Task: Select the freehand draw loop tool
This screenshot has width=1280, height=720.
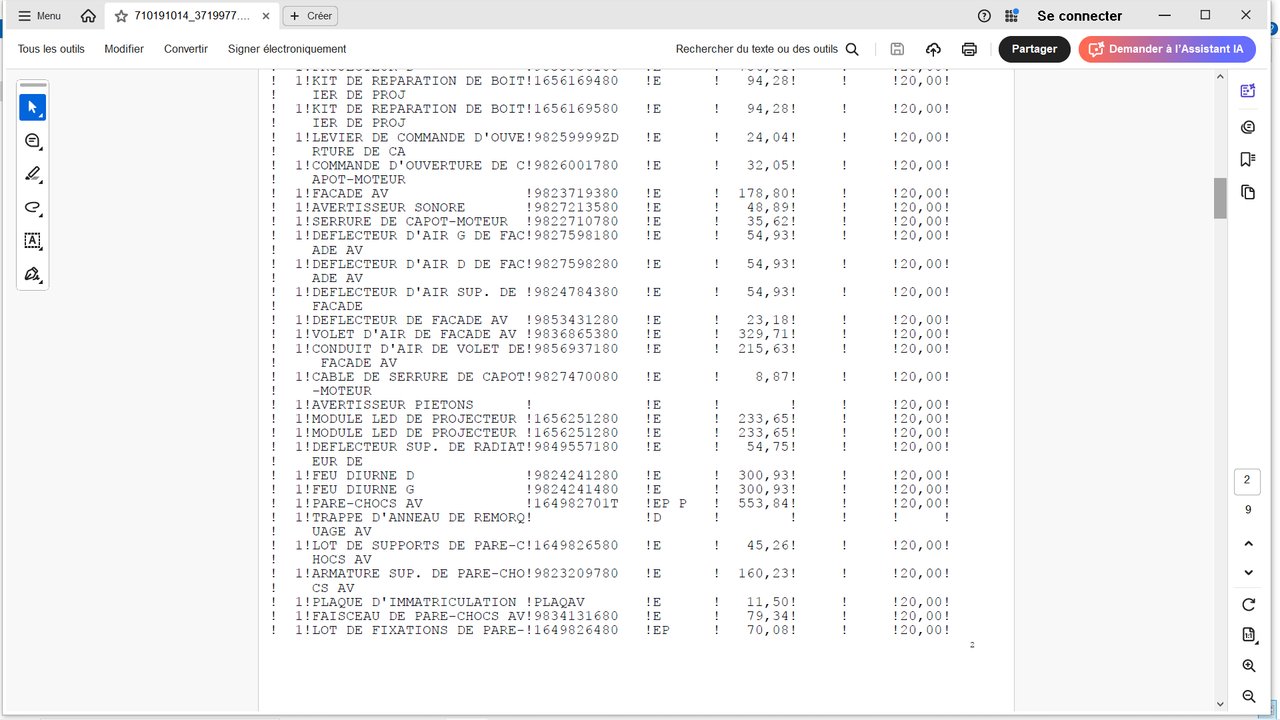Action: 33,208
